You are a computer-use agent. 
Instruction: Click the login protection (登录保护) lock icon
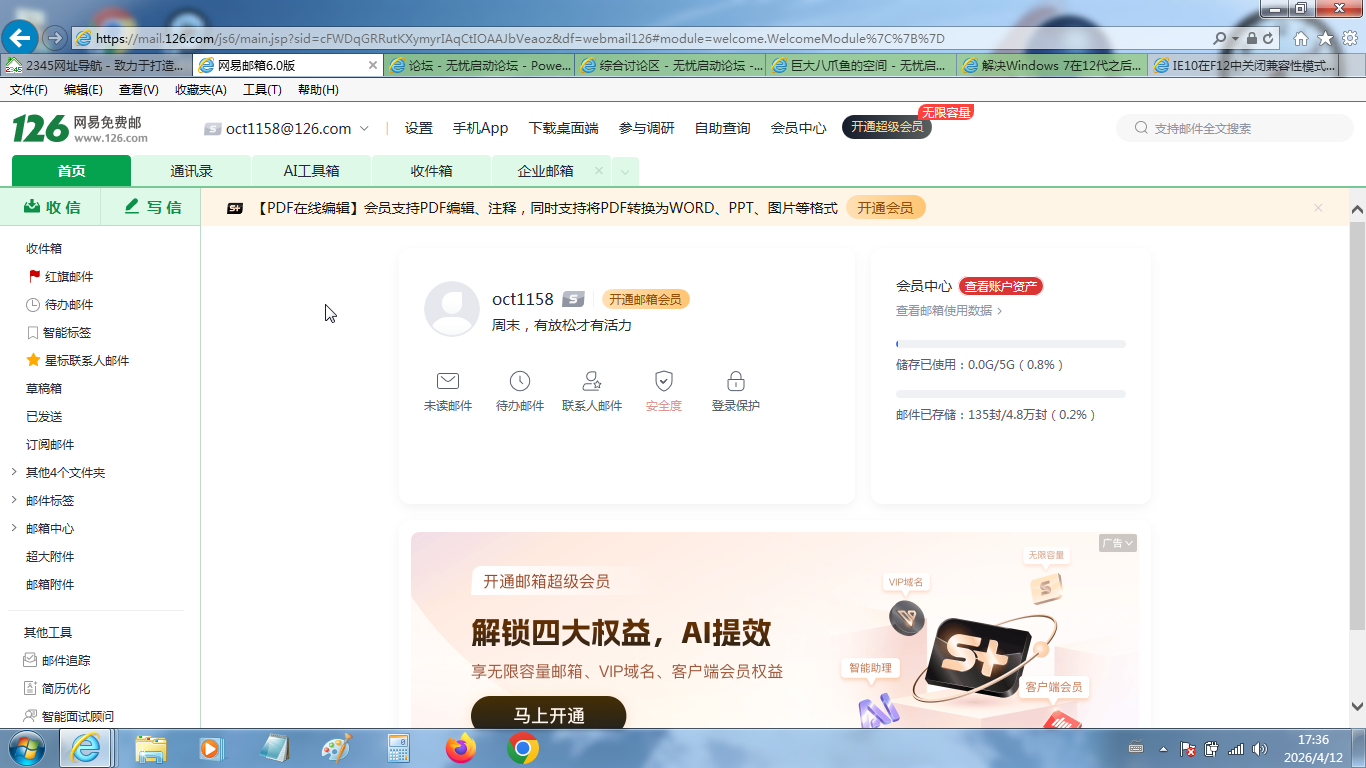click(x=735, y=381)
